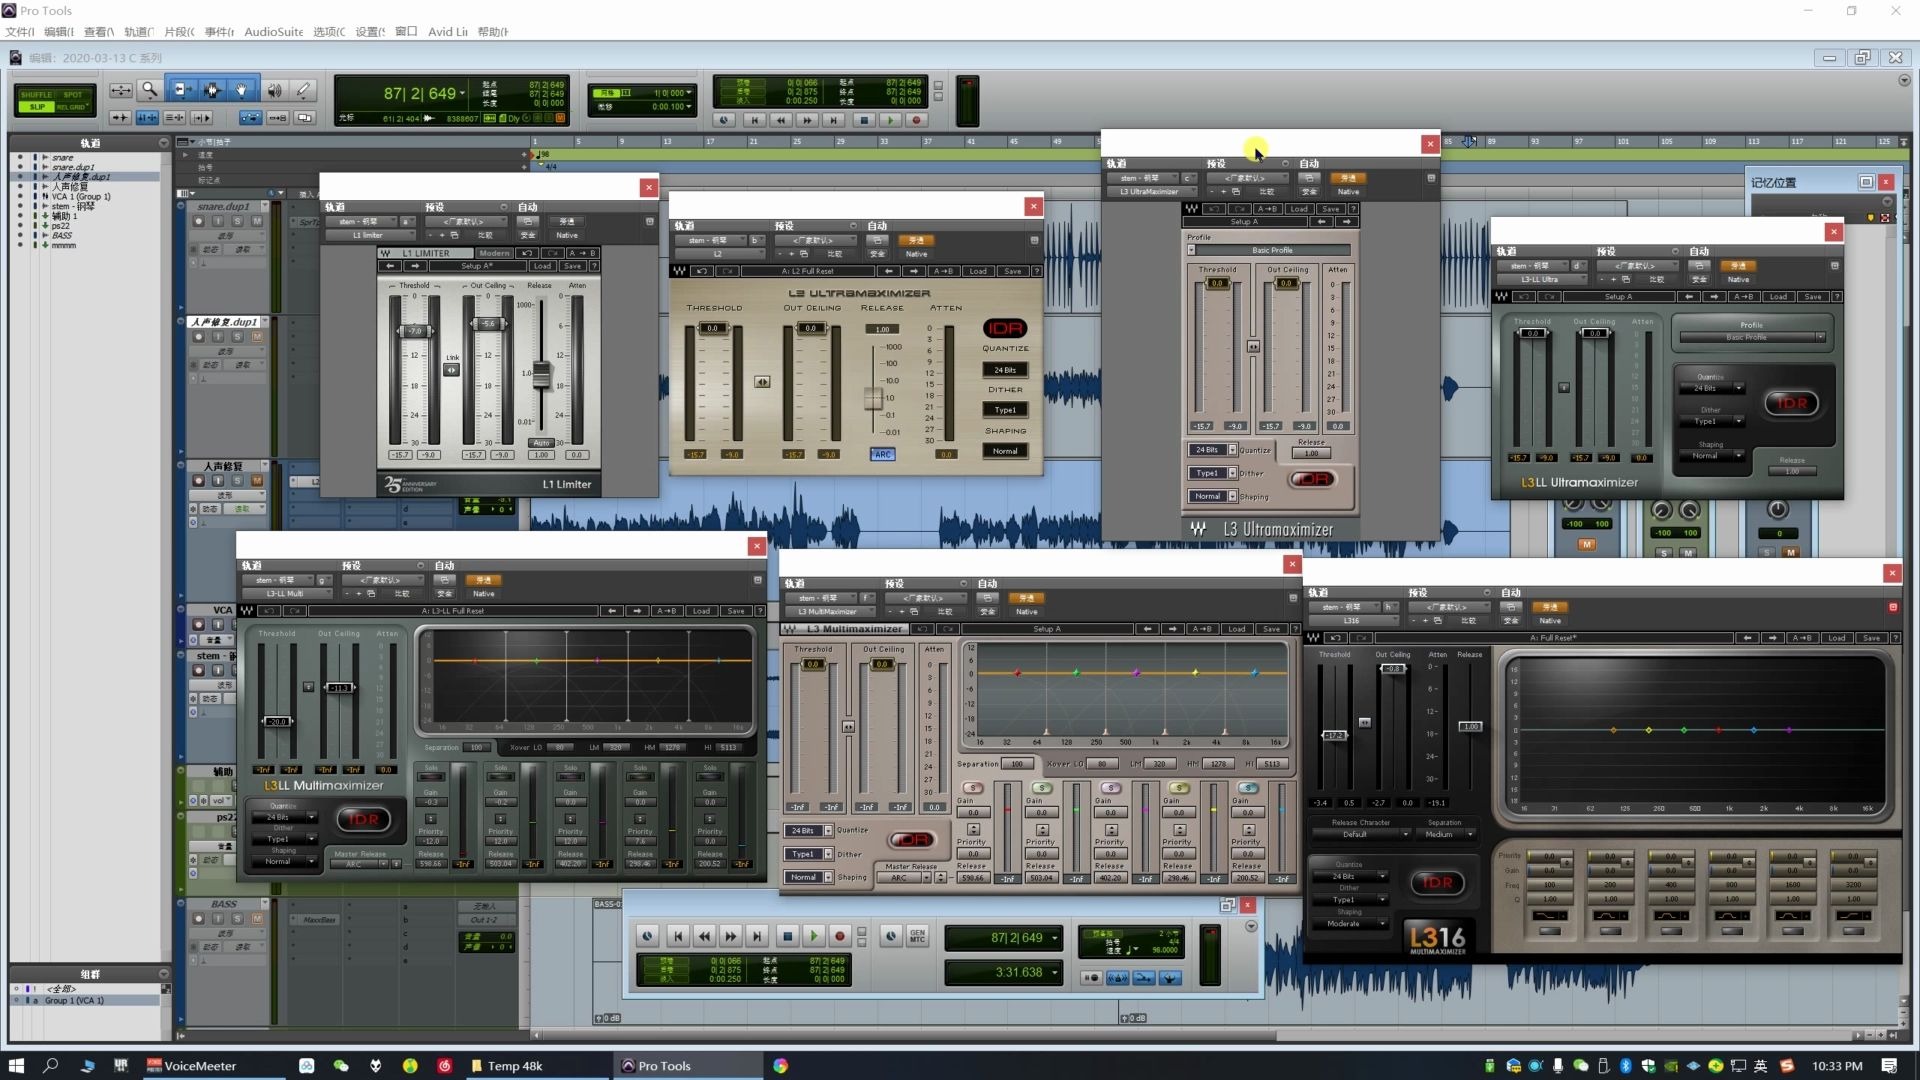Click Release fader handle in L1 Limiter

coord(541,373)
